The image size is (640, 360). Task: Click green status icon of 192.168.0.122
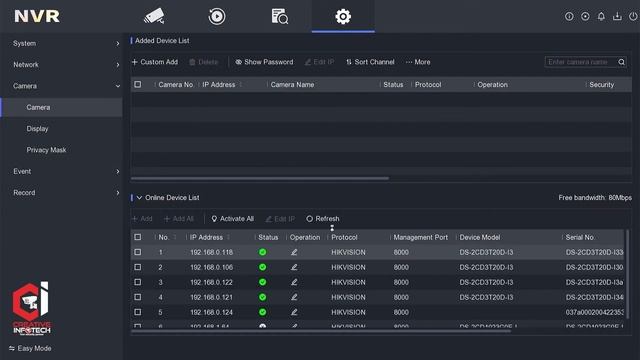pos(262,282)
